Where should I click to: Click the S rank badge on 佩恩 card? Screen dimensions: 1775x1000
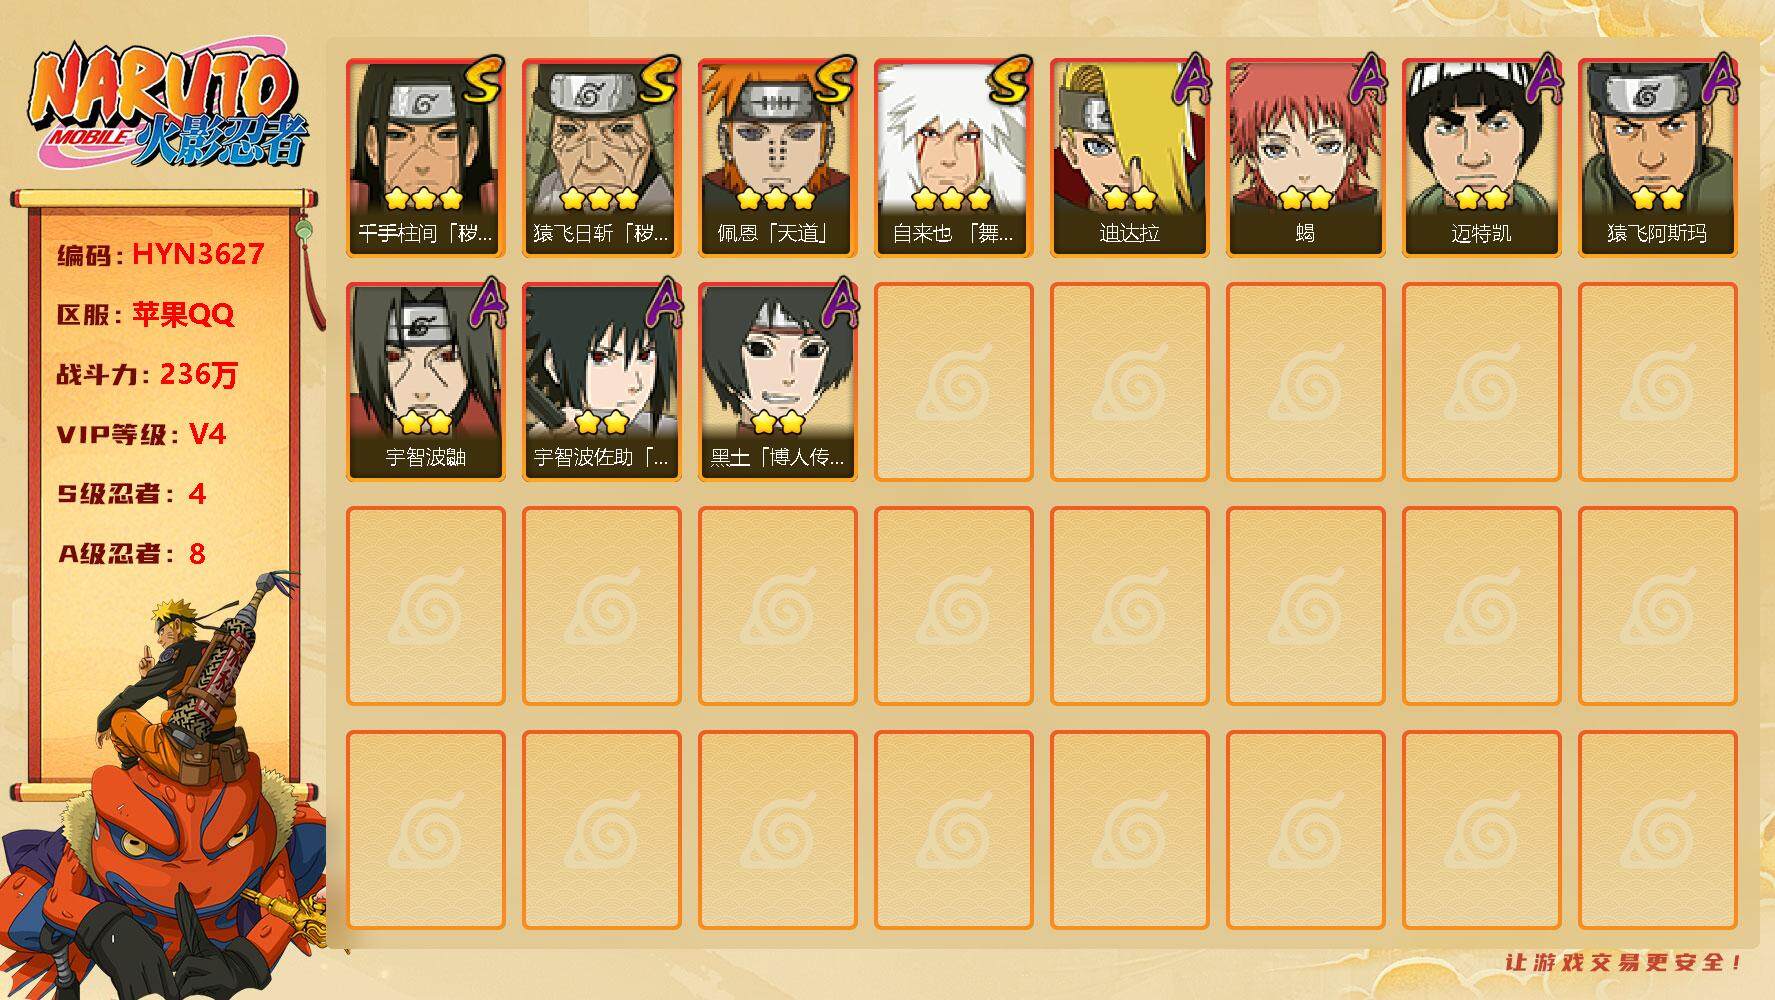pos(834,79)
